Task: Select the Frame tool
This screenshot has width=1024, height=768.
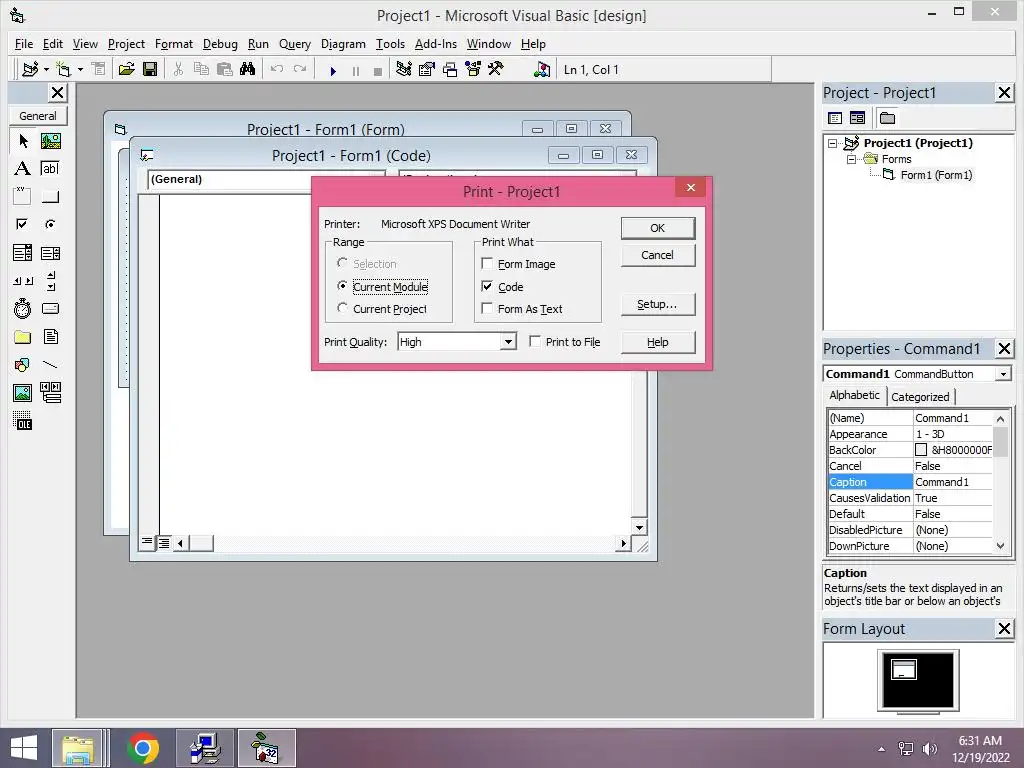Action: (23, 197)
